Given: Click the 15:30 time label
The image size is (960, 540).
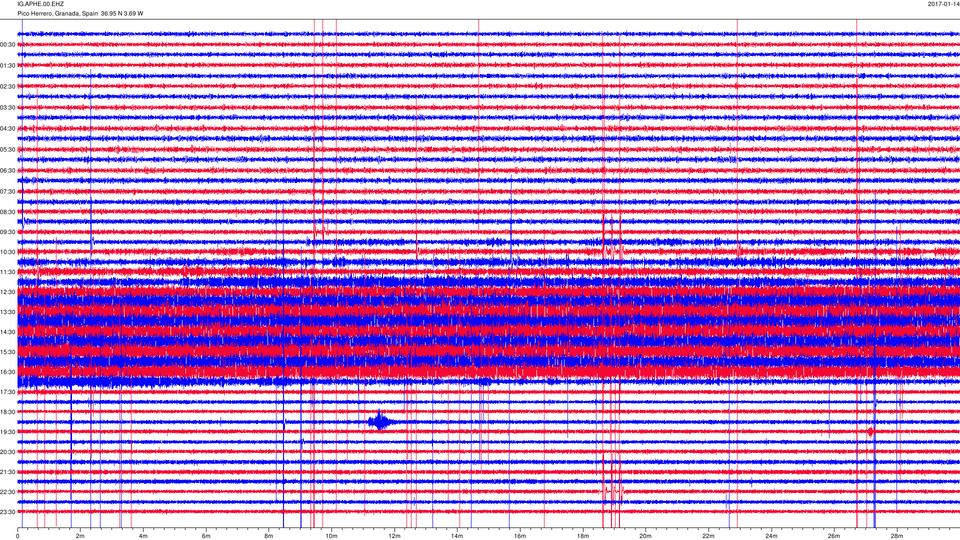Looking at the screenshot, I should pos(8,352).
